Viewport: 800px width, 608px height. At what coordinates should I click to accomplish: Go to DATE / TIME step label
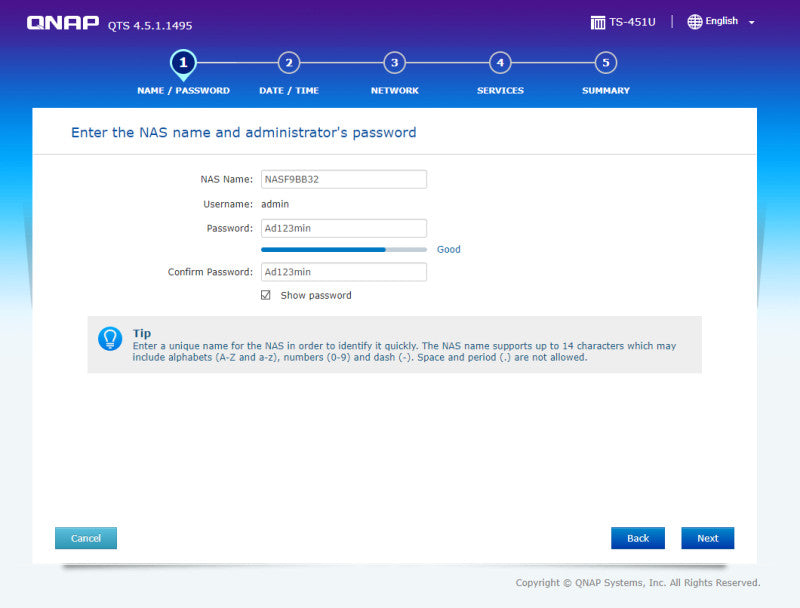coord(289,90)
